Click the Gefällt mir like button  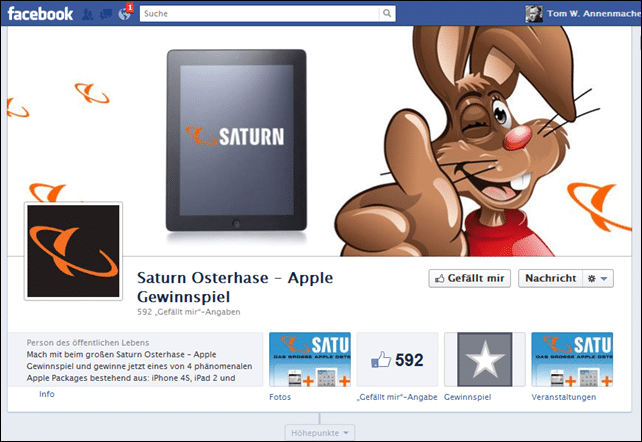[x=470, y=278]
